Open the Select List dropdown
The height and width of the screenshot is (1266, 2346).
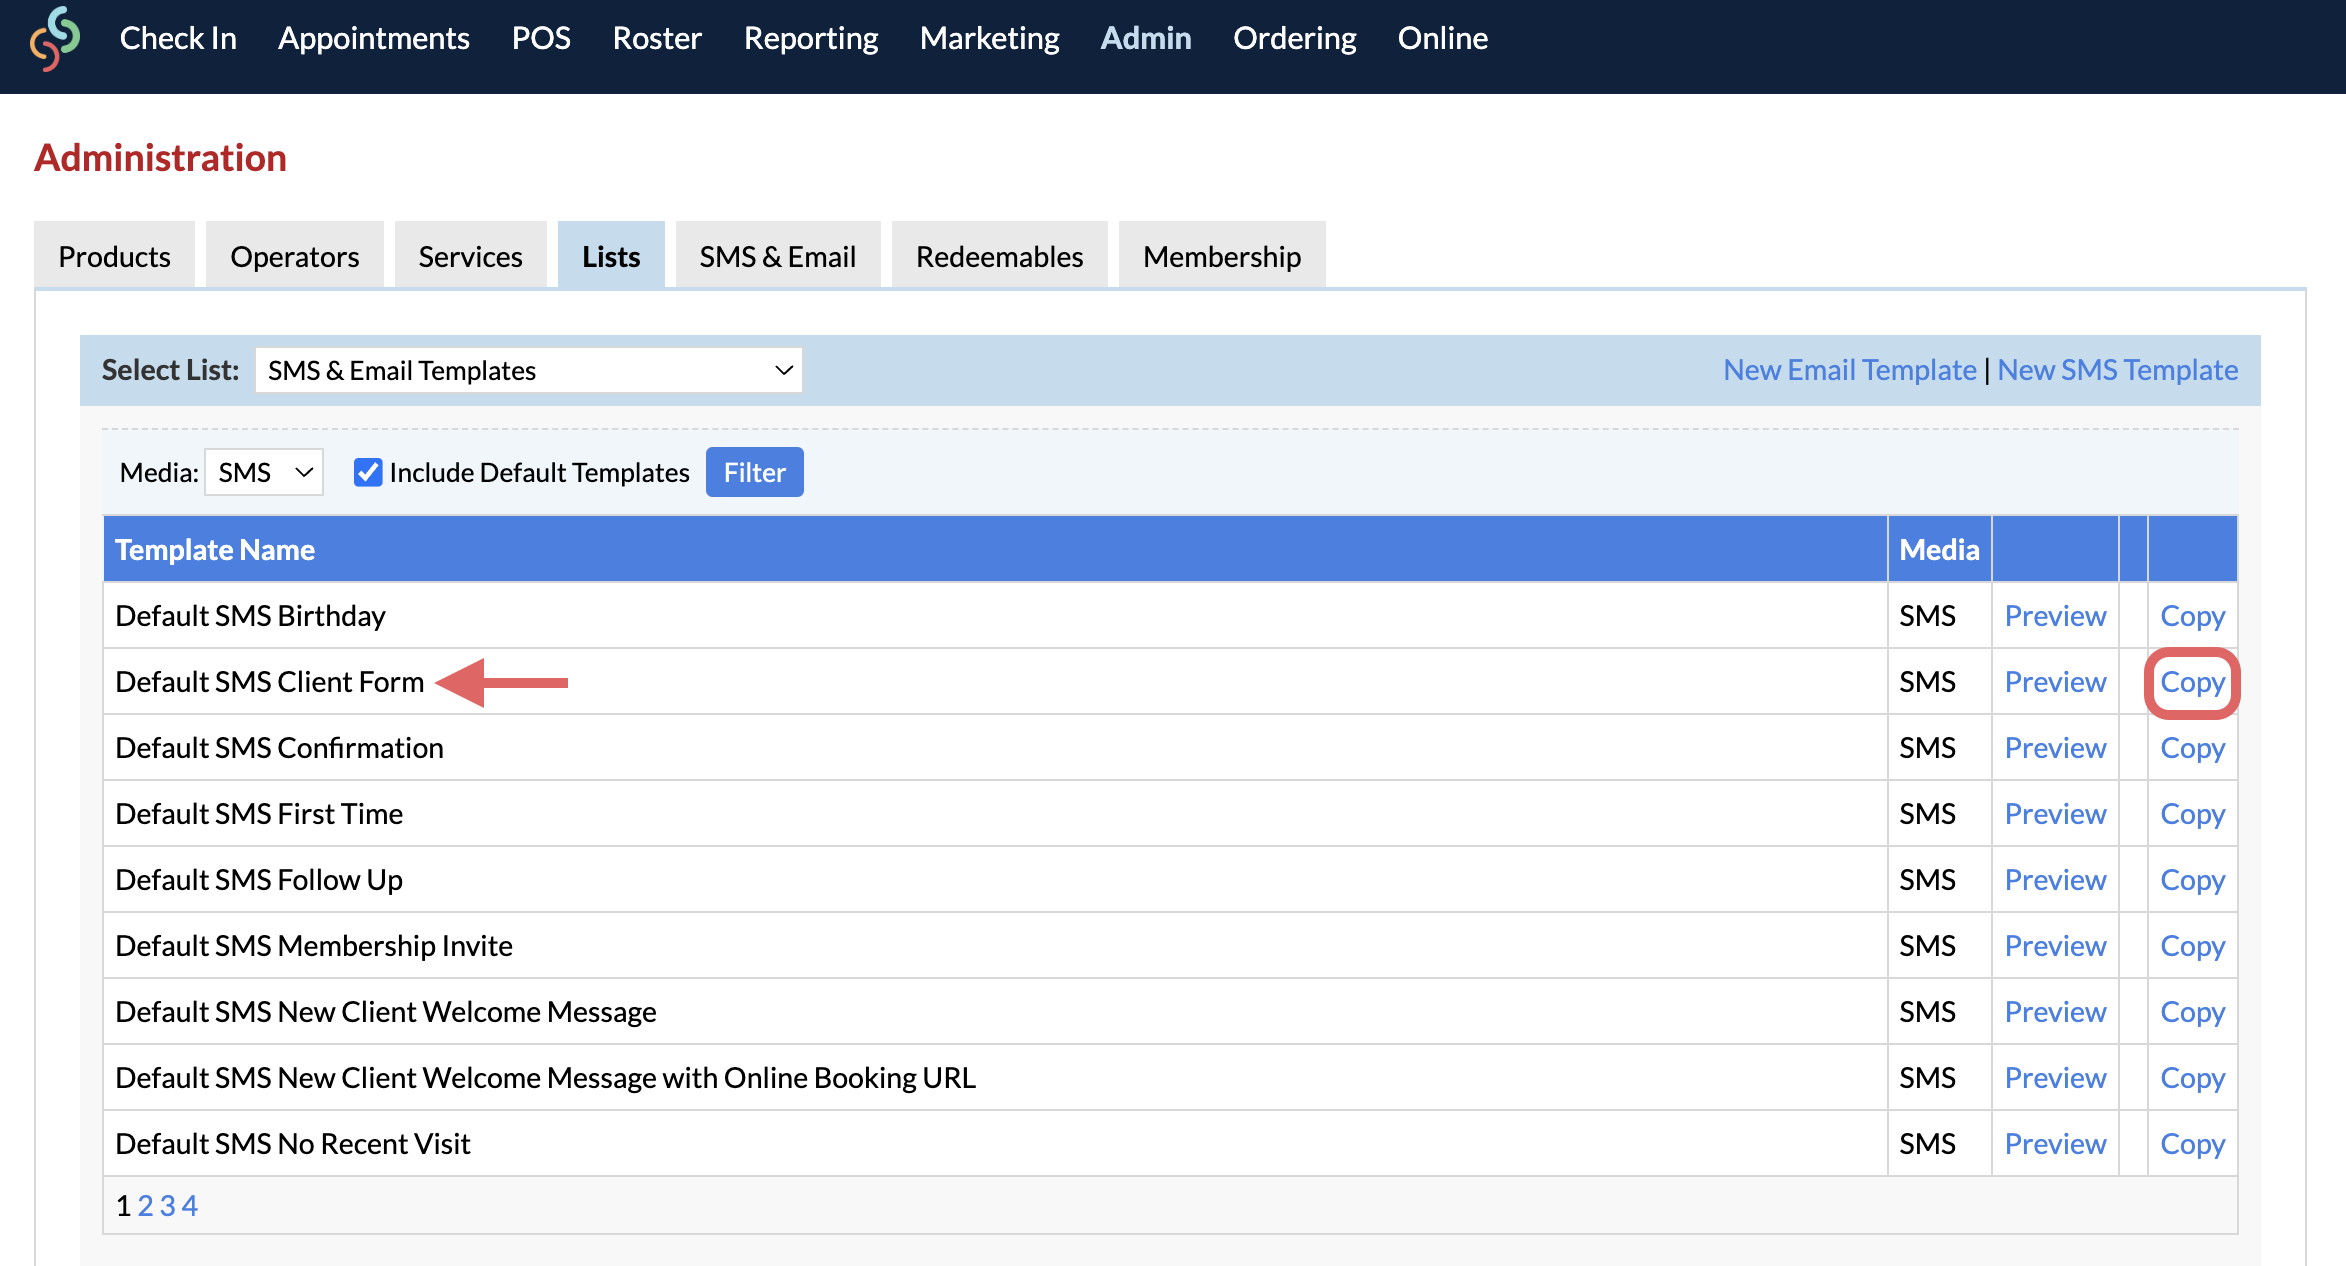point(528,370)
